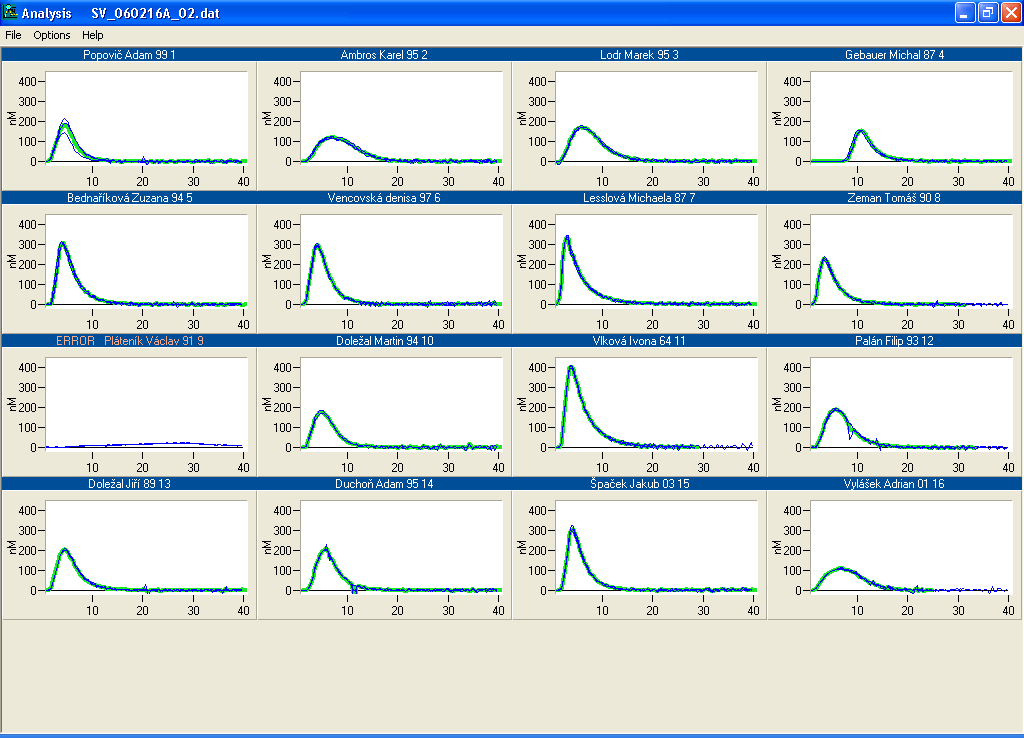Open the Duchoň Adam curve chart

tap(402, 545)
